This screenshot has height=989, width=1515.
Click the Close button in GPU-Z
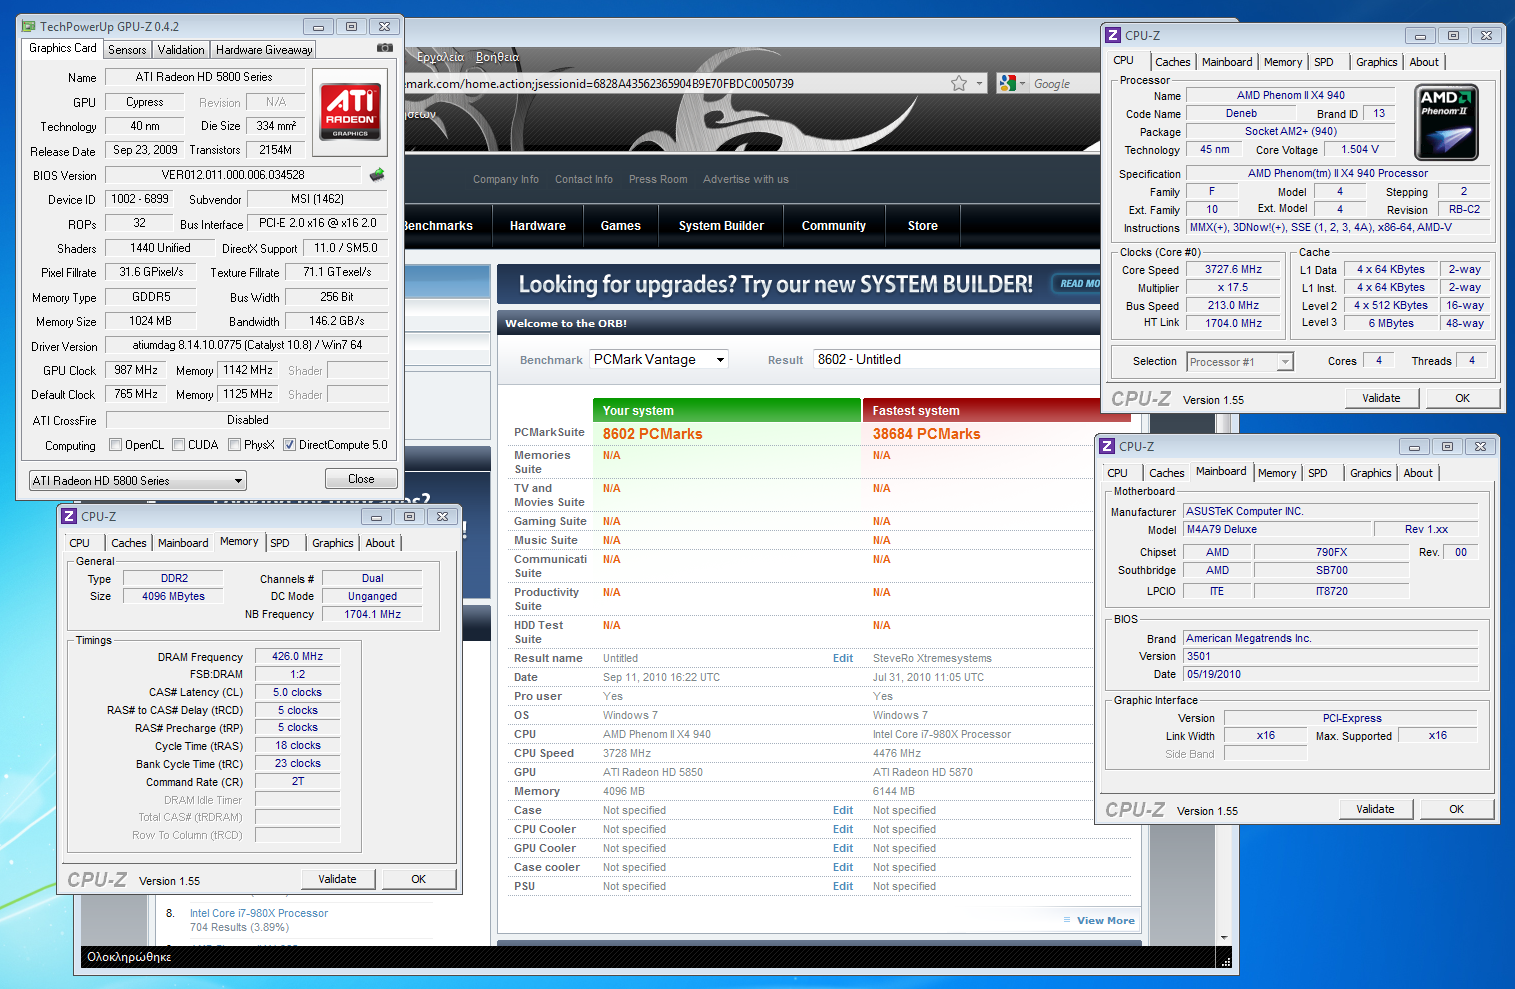(x=361, y=479)
